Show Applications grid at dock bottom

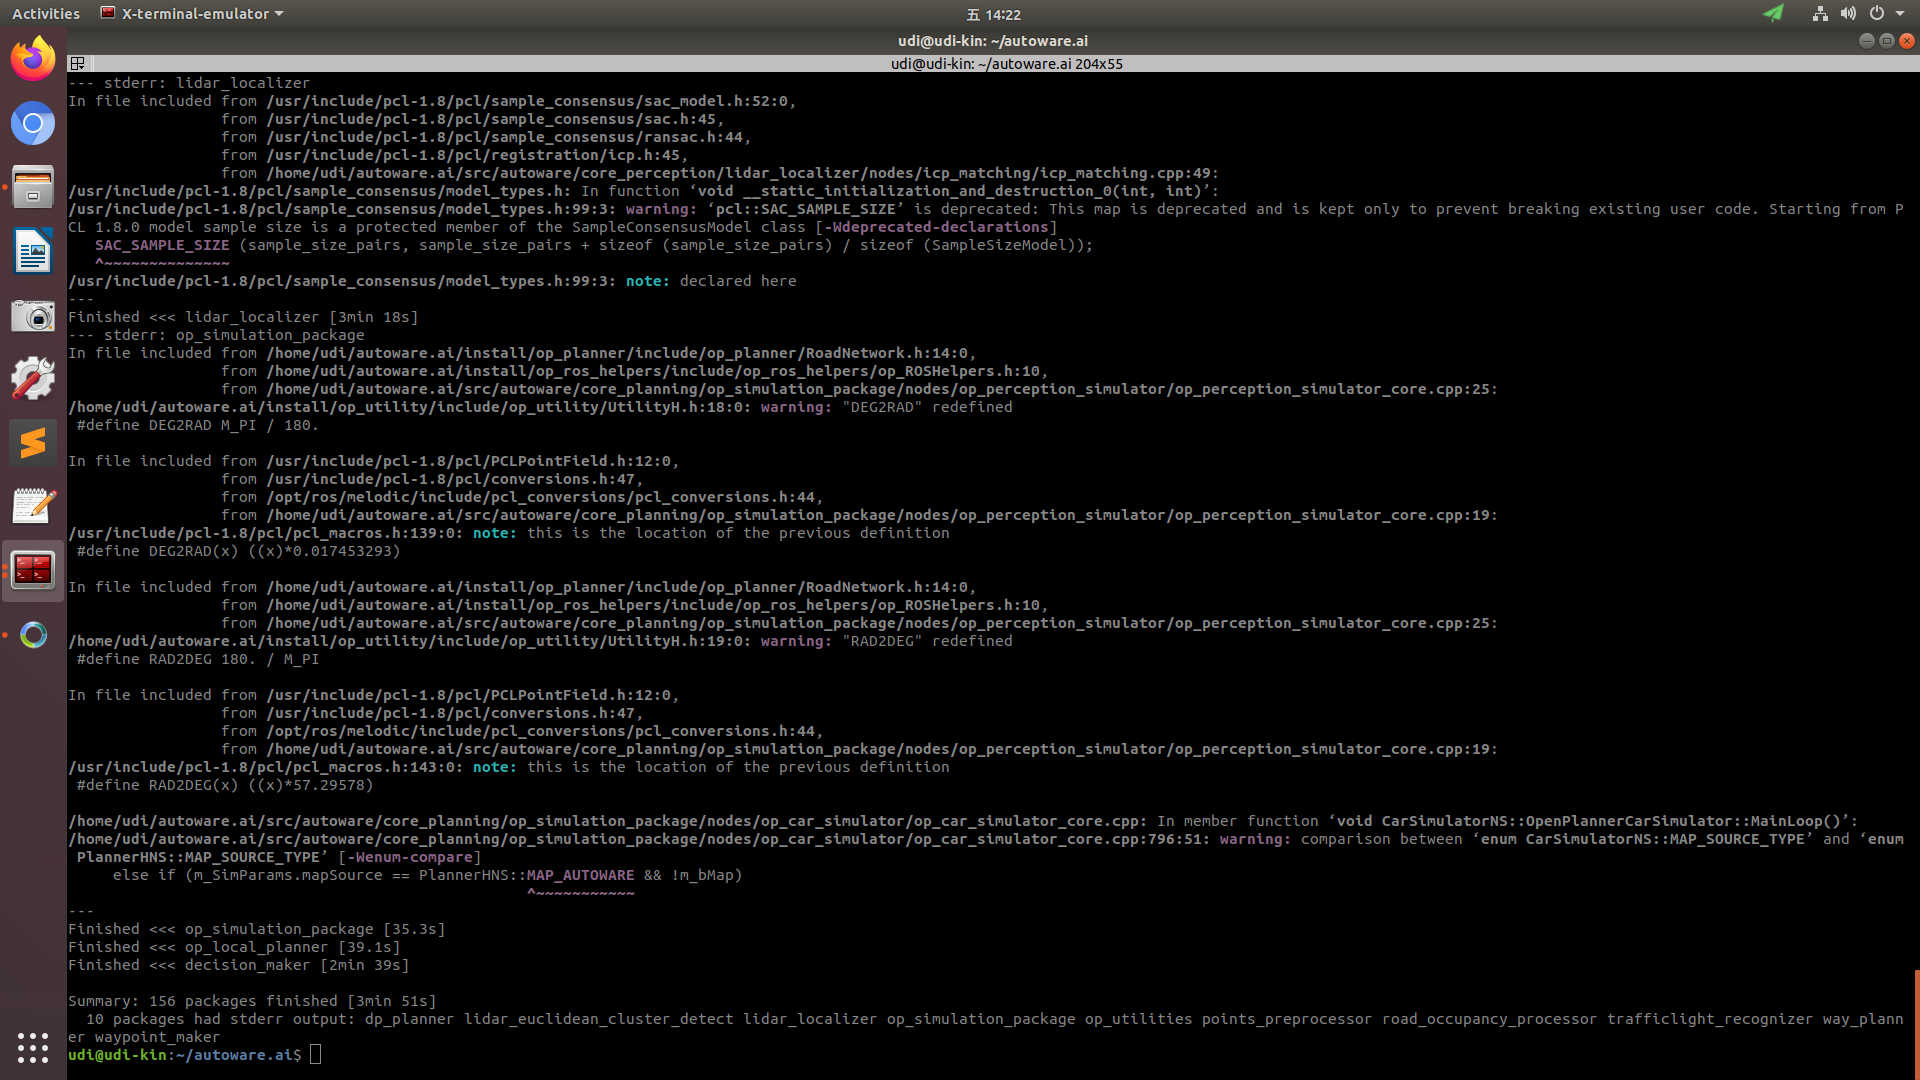[33, 1047]
